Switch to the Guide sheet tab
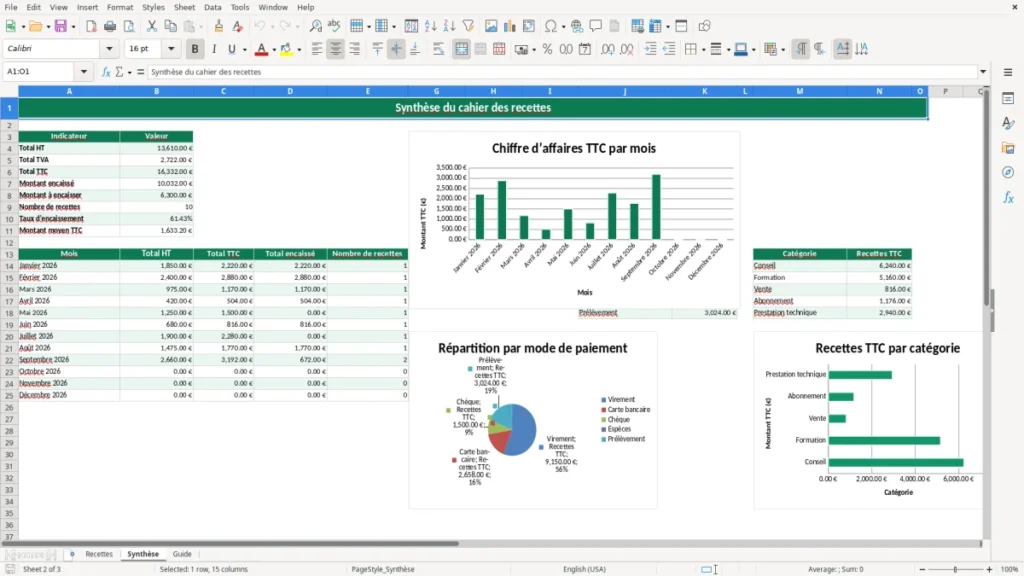This screenshot has width=1024, height=576. point(182,554)
